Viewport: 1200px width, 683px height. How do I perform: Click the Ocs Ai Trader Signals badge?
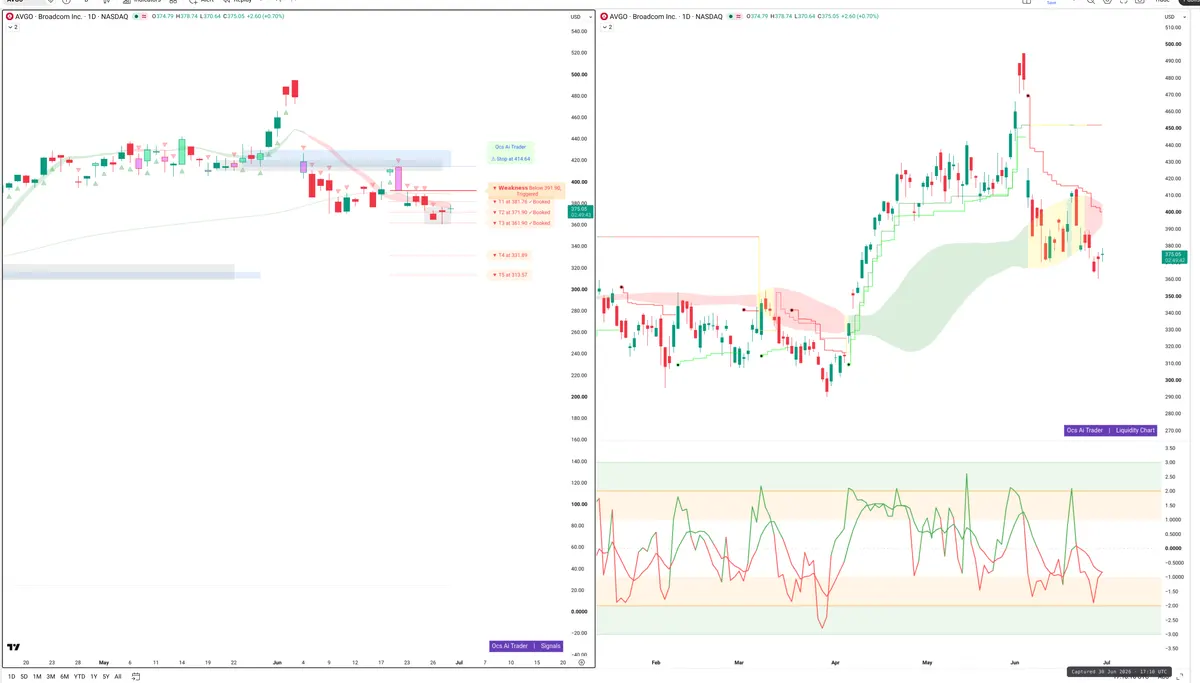click(x=527, y=646)
